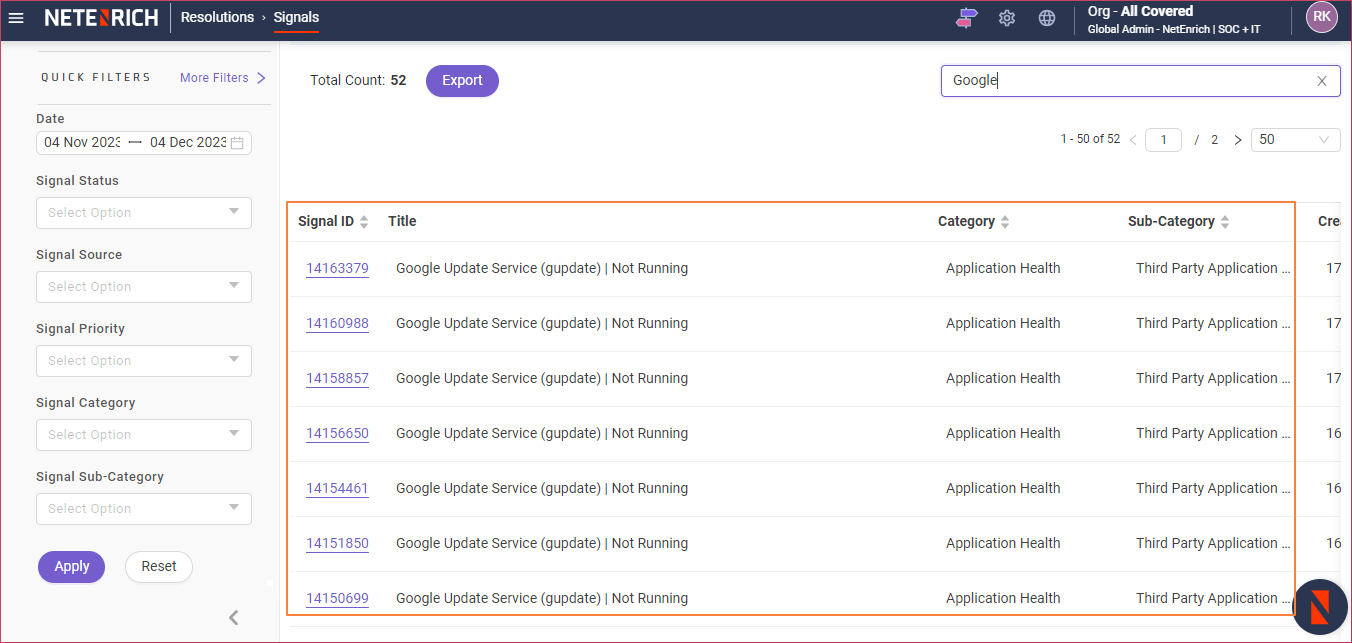
Task: Open signal 14151850
Action: pyautogui.click(x=337, y=544)
